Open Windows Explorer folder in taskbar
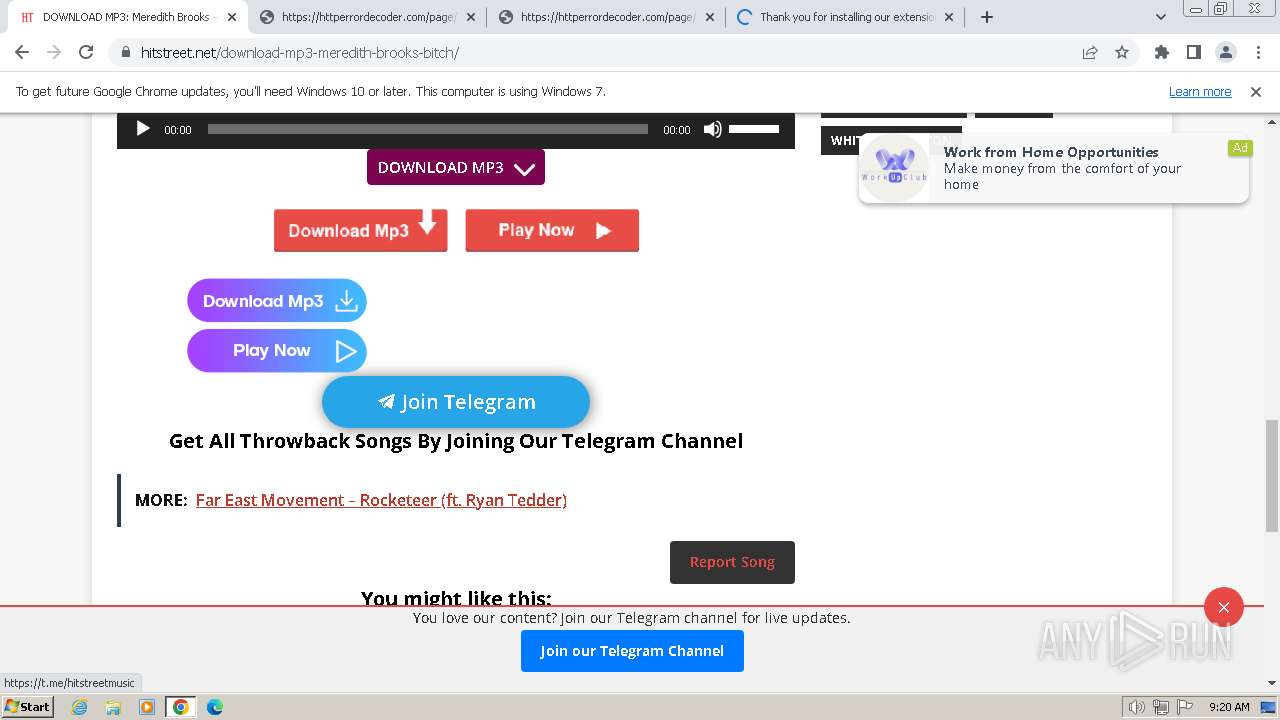The image size is (1280, 720). coord(113,707)
